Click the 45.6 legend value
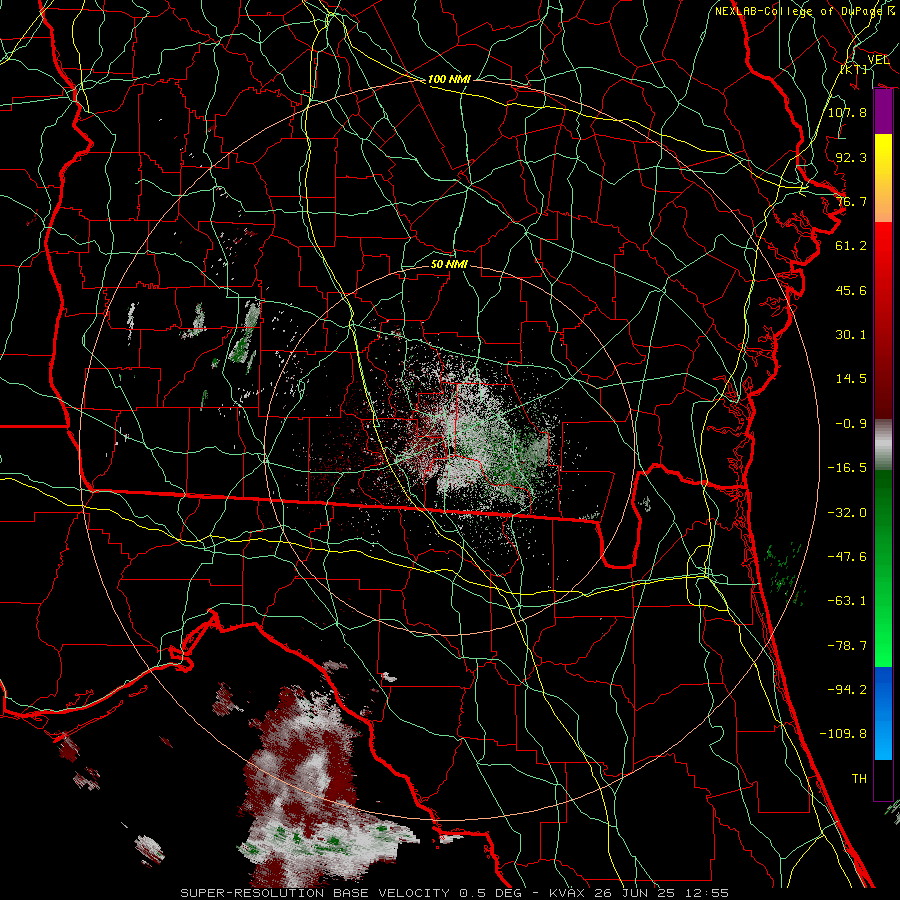900x900 pixels. [851, 290]
